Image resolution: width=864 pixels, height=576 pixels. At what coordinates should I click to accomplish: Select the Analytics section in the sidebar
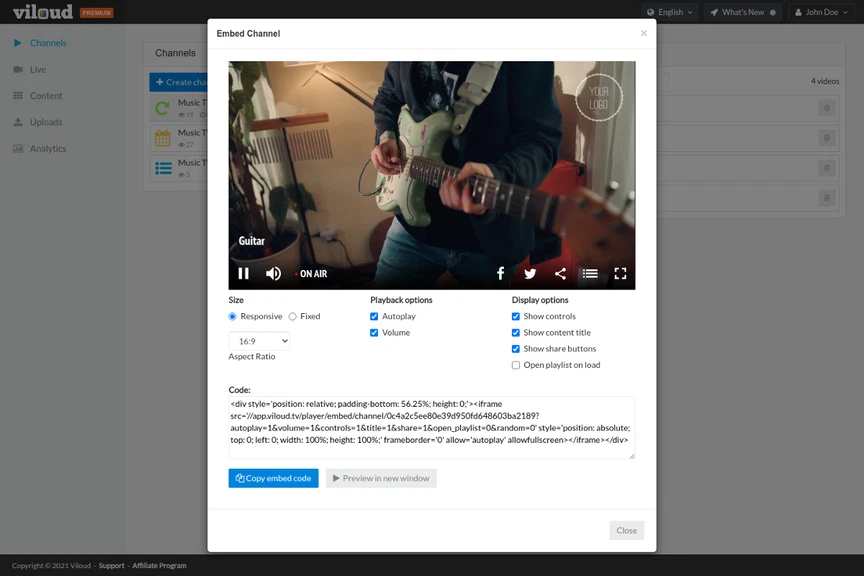tap(42, 148)
